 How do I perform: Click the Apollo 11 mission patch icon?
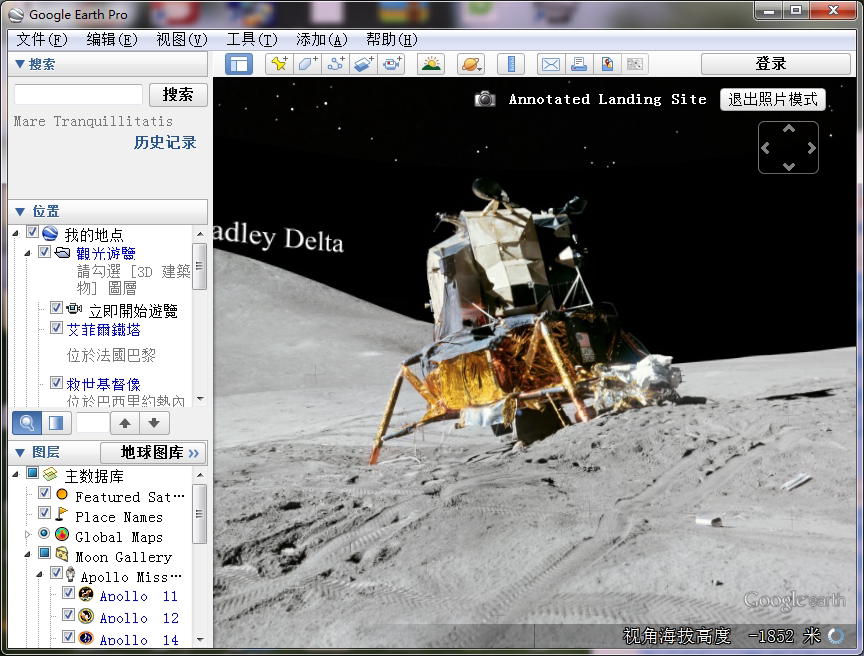click(x=85, y=594)
